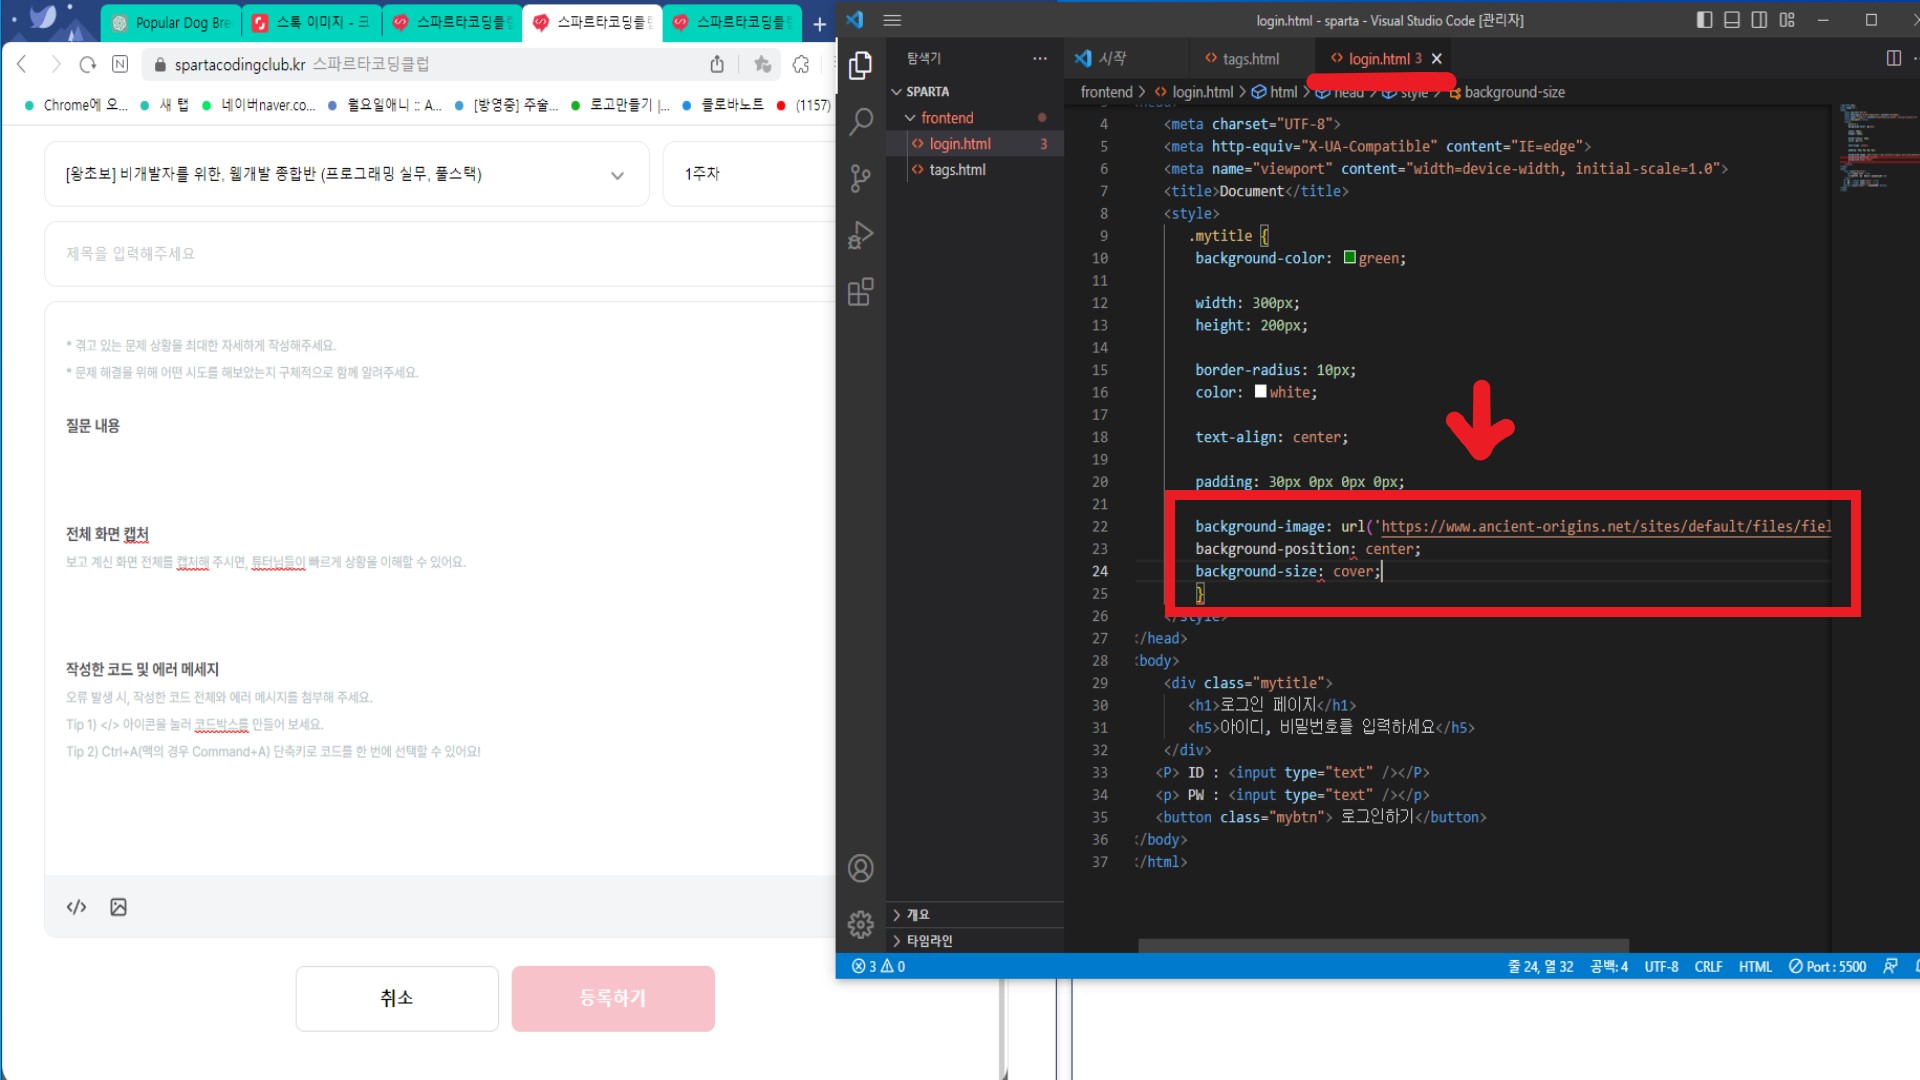1920x1080 pixels.
Task: Split the editor to the right
Action: pyautogui.click(x=1893, y=58)
